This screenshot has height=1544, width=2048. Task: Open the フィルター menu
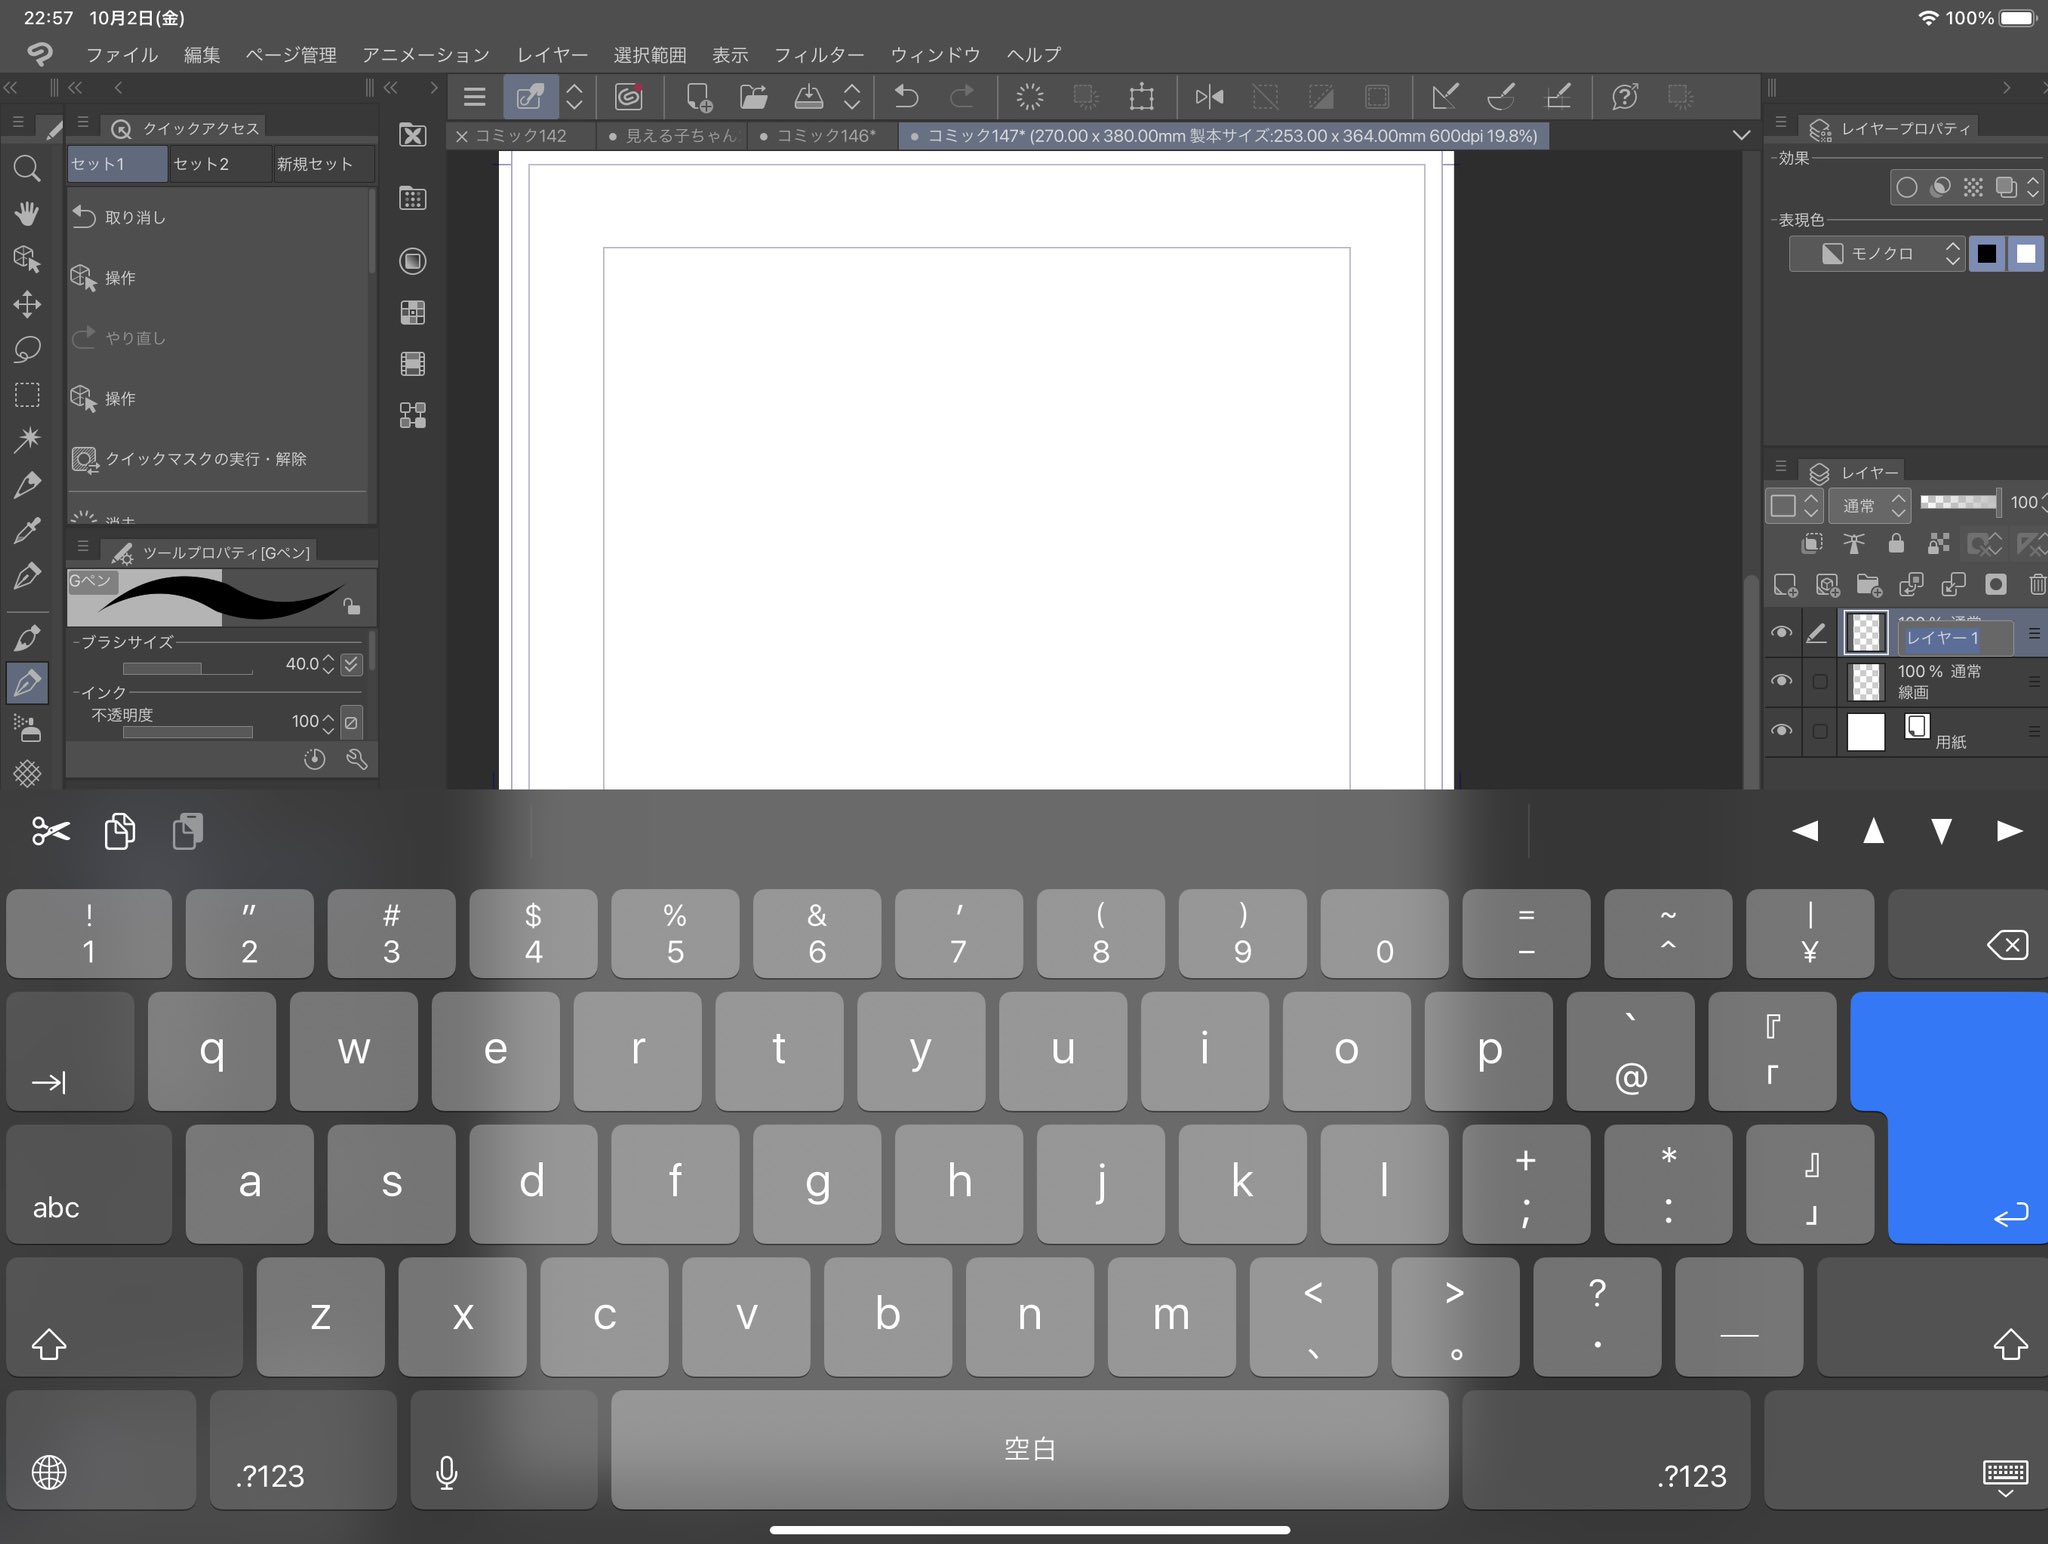818,55
